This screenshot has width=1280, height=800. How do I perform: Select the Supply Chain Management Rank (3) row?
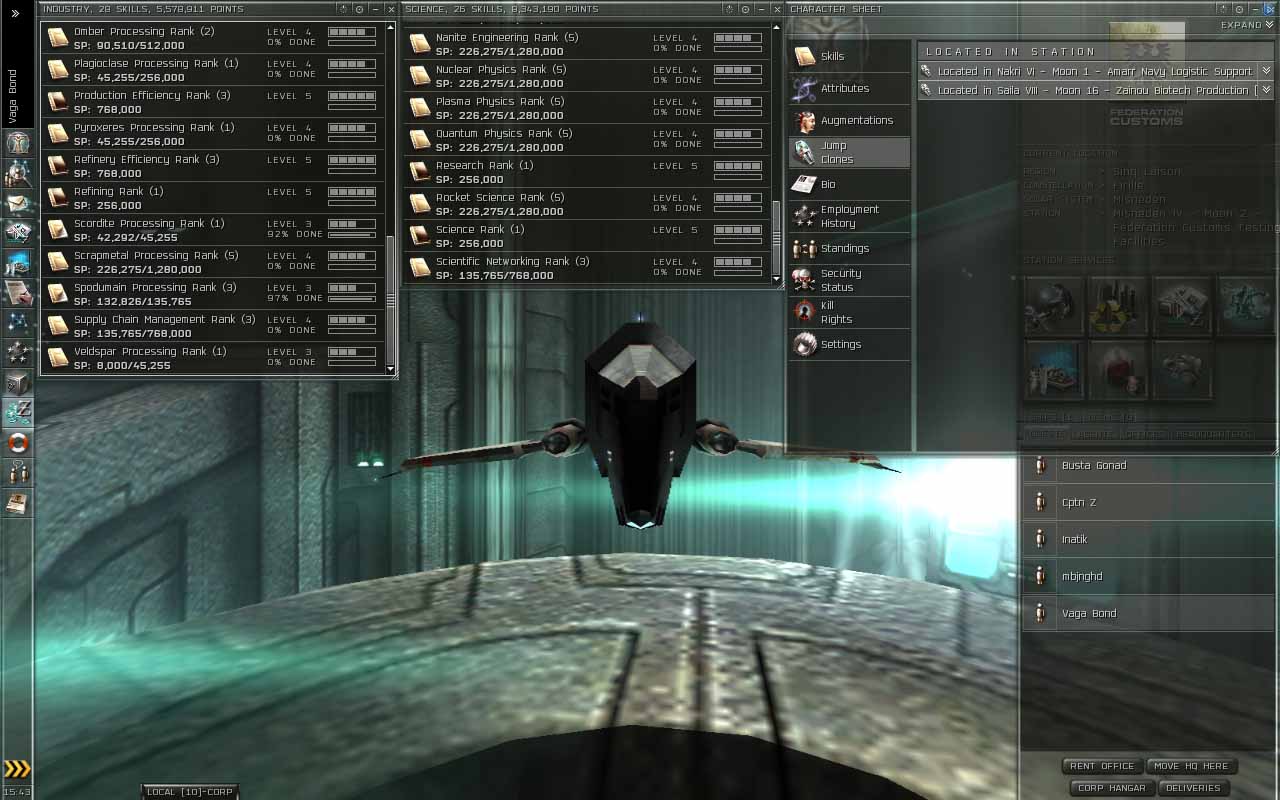[x=213, y=326]
